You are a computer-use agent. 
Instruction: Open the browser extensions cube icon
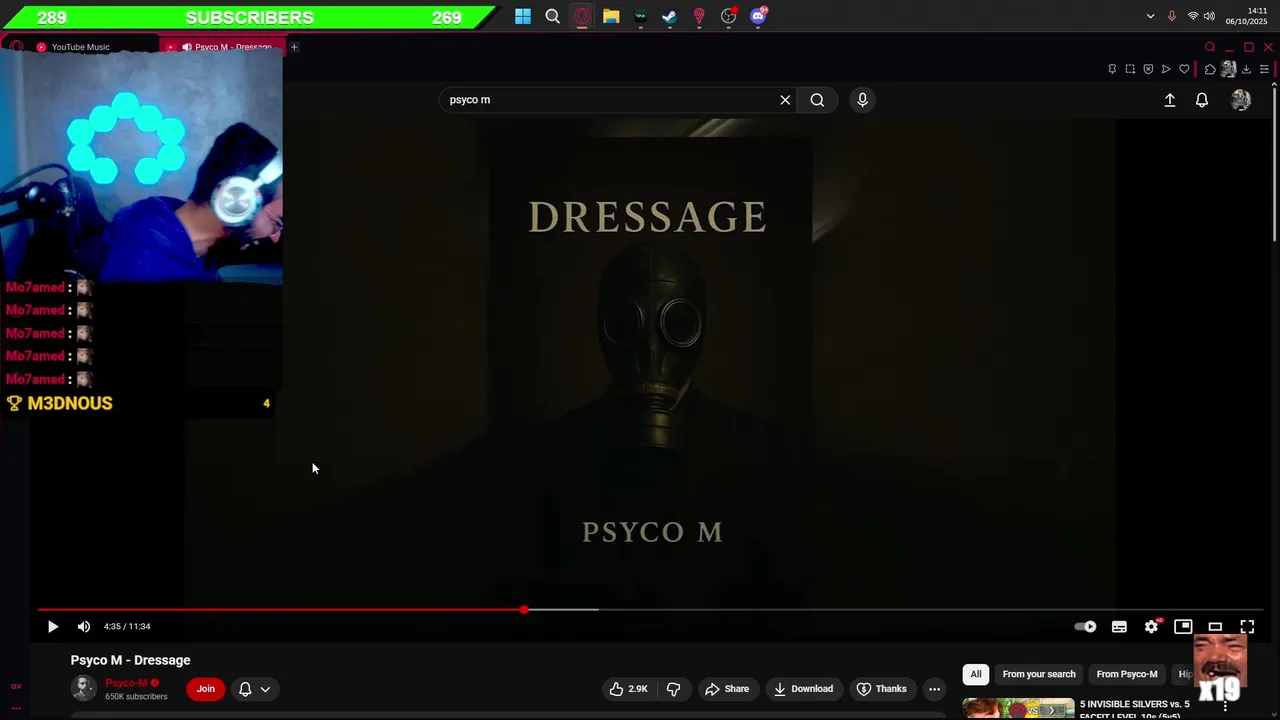(1210, 69)
